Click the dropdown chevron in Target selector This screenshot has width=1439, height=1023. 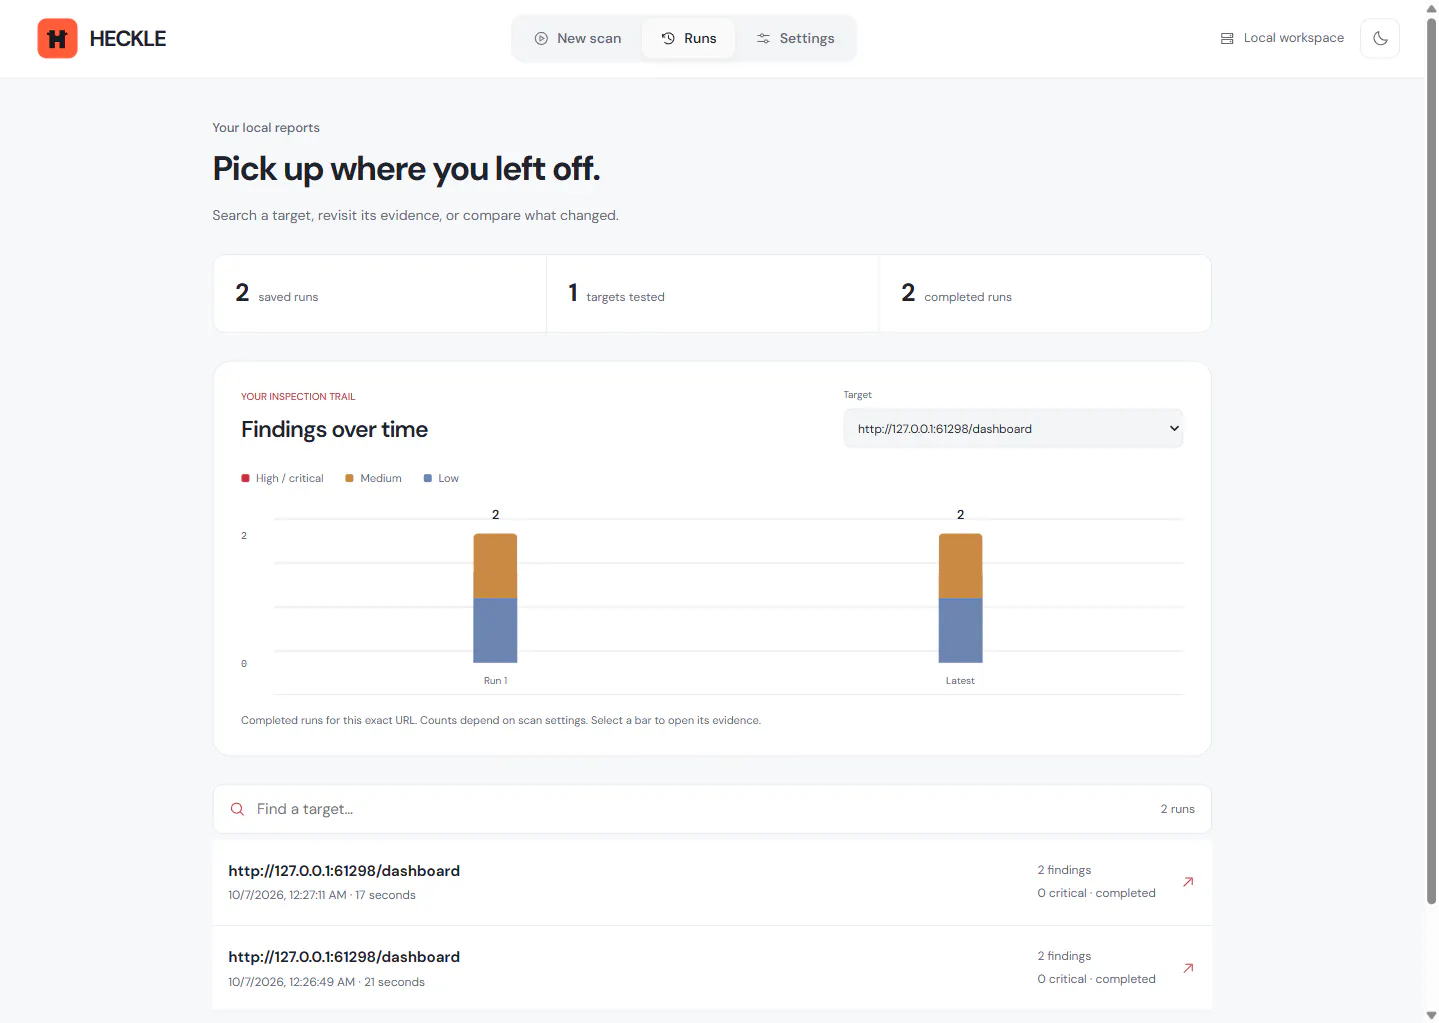[x=1174, y=428]
